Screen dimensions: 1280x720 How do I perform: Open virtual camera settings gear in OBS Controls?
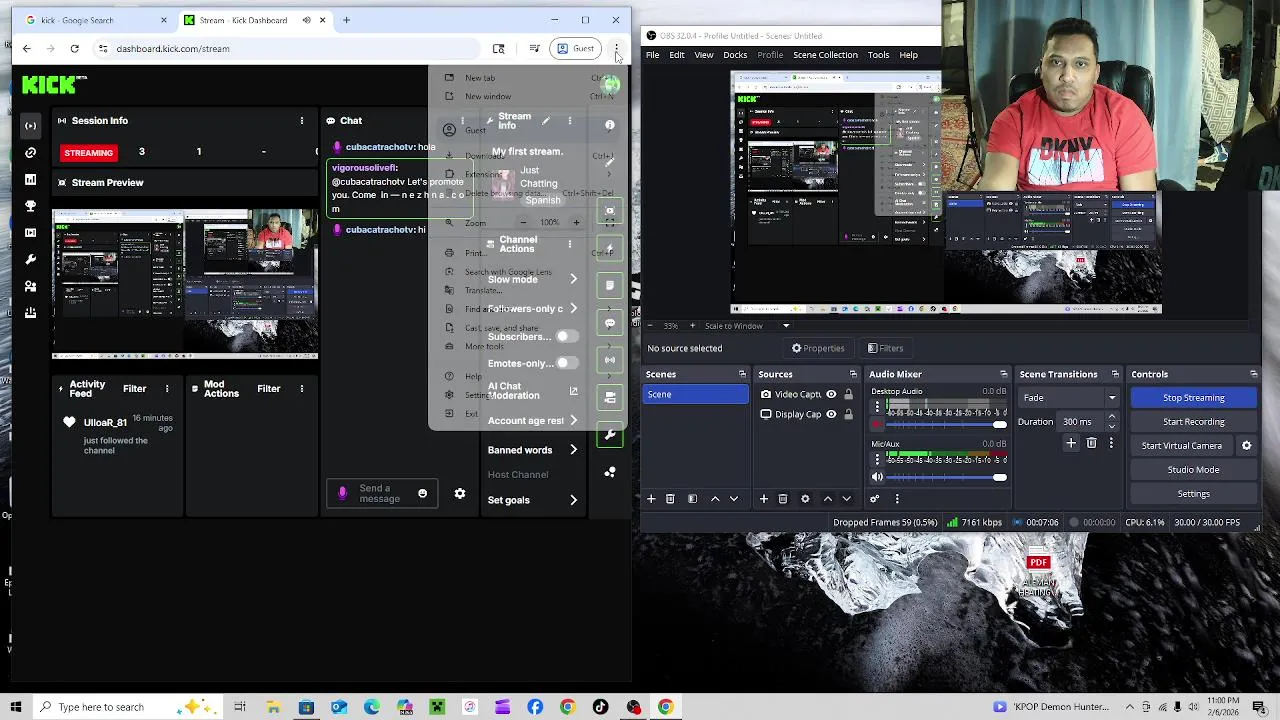tap(1246, 446)
